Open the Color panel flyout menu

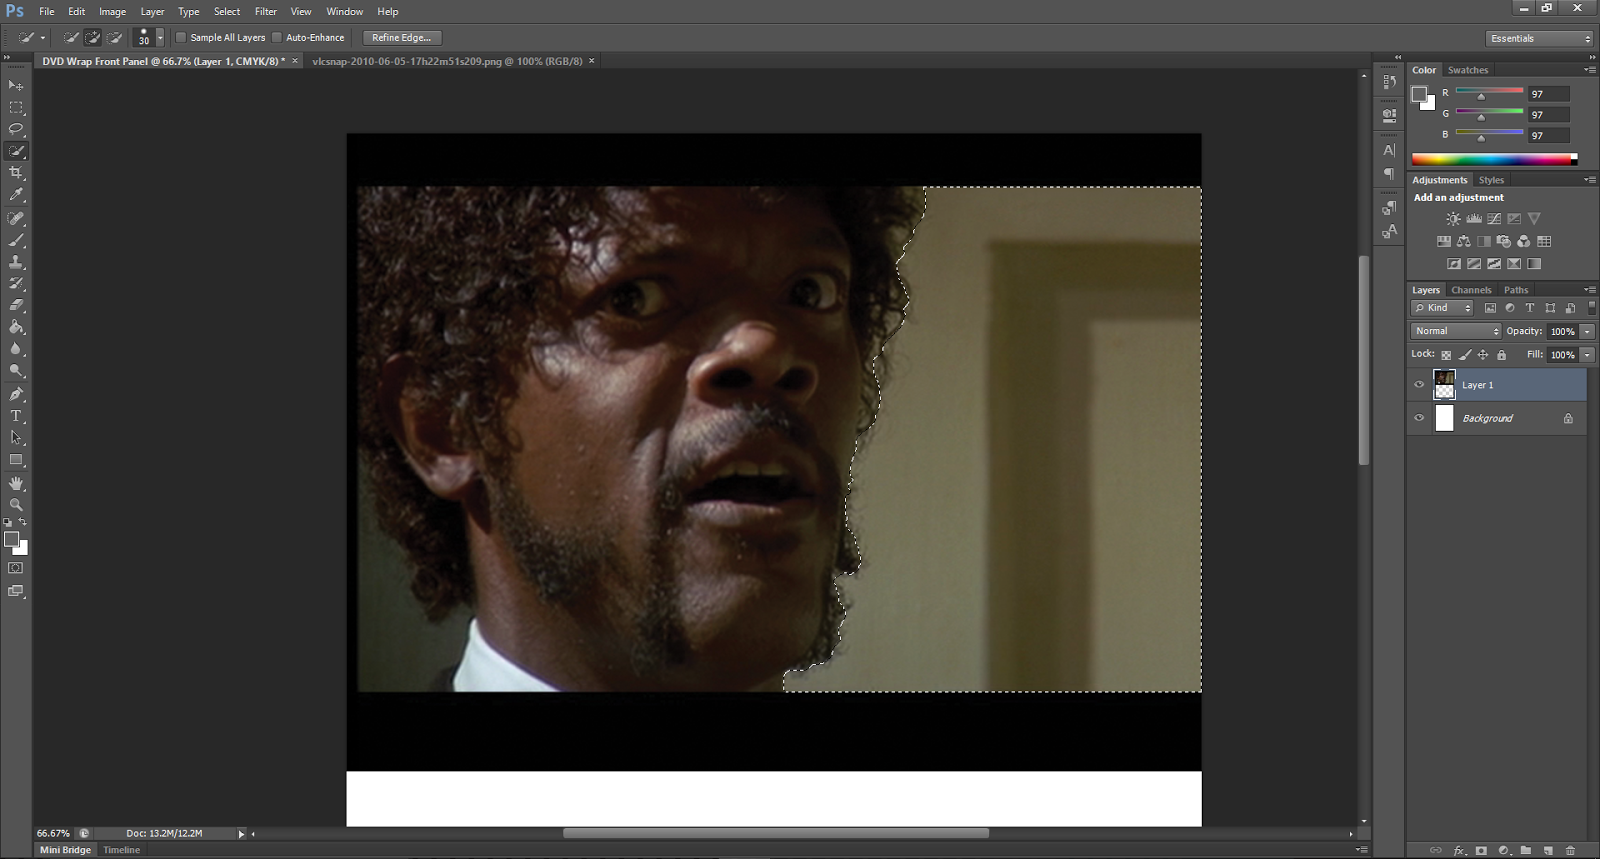(1590, 70)
